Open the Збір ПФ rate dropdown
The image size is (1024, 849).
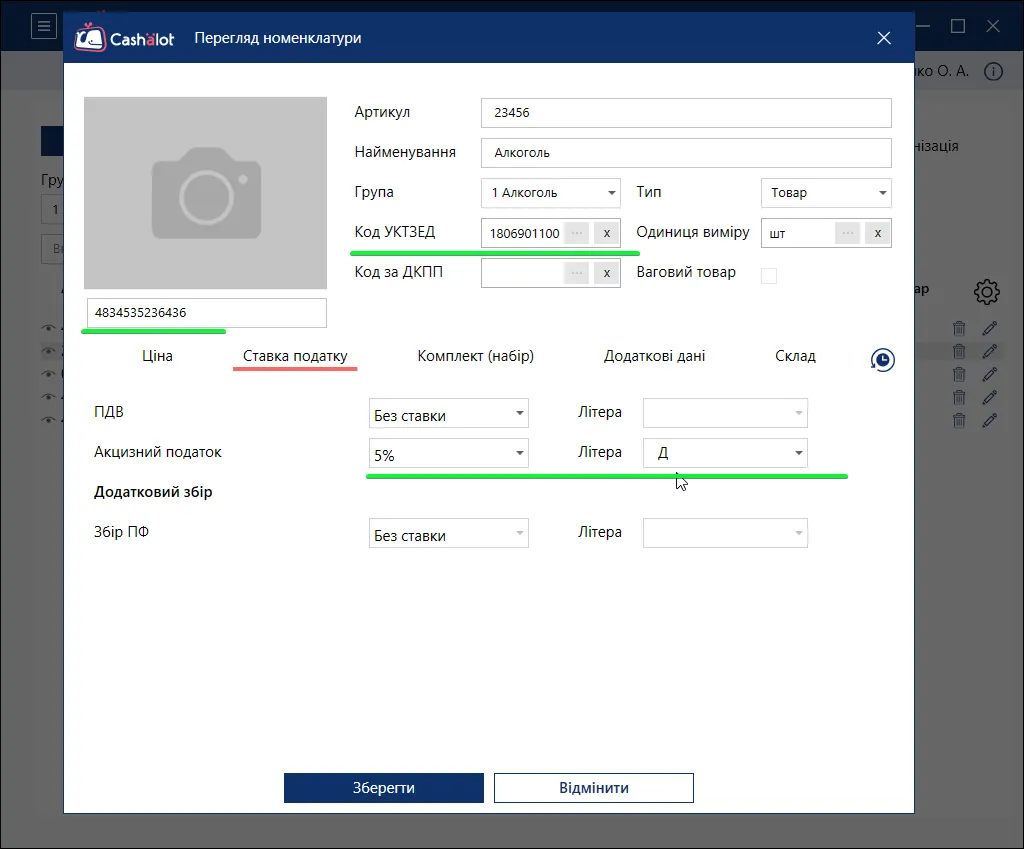pos(449,533)
